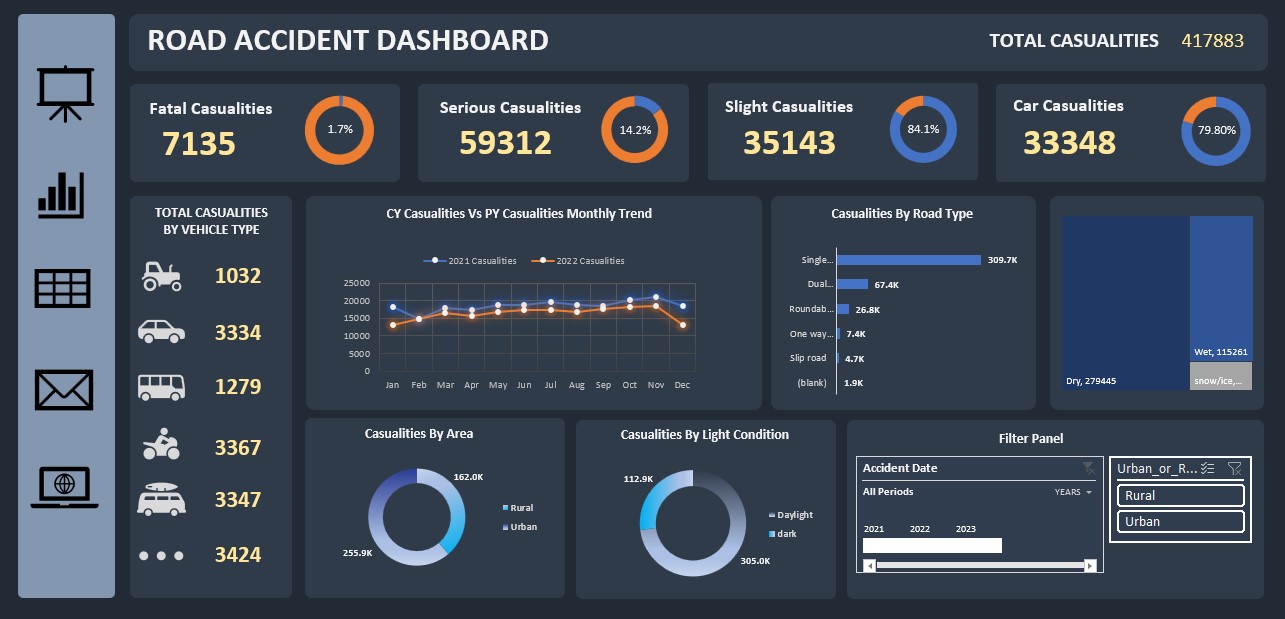Image resolution: width=1285 pixels, height=619 pixels.
Task: Select the Dual carriageway 67.4K bar
Action: [852, 284]
